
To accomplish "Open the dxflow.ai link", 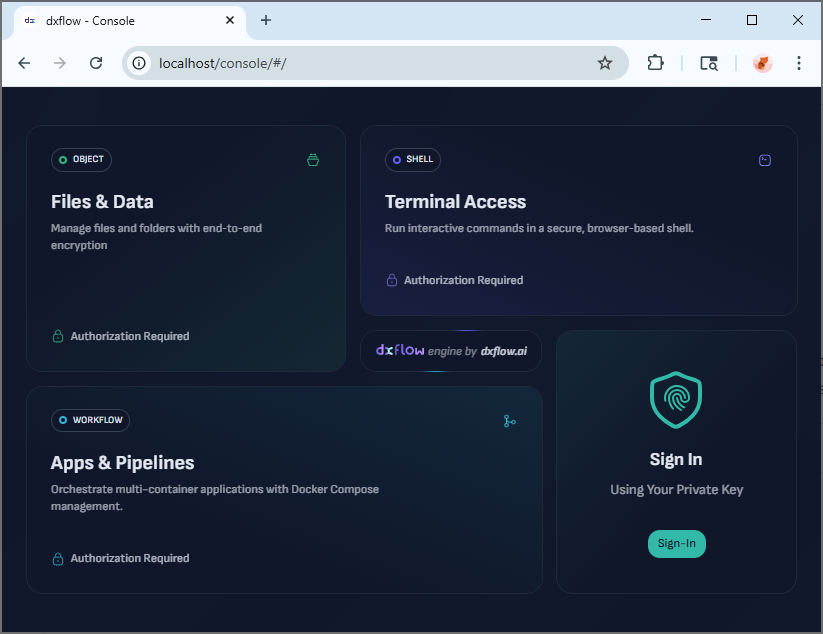I will click(504, 351).
